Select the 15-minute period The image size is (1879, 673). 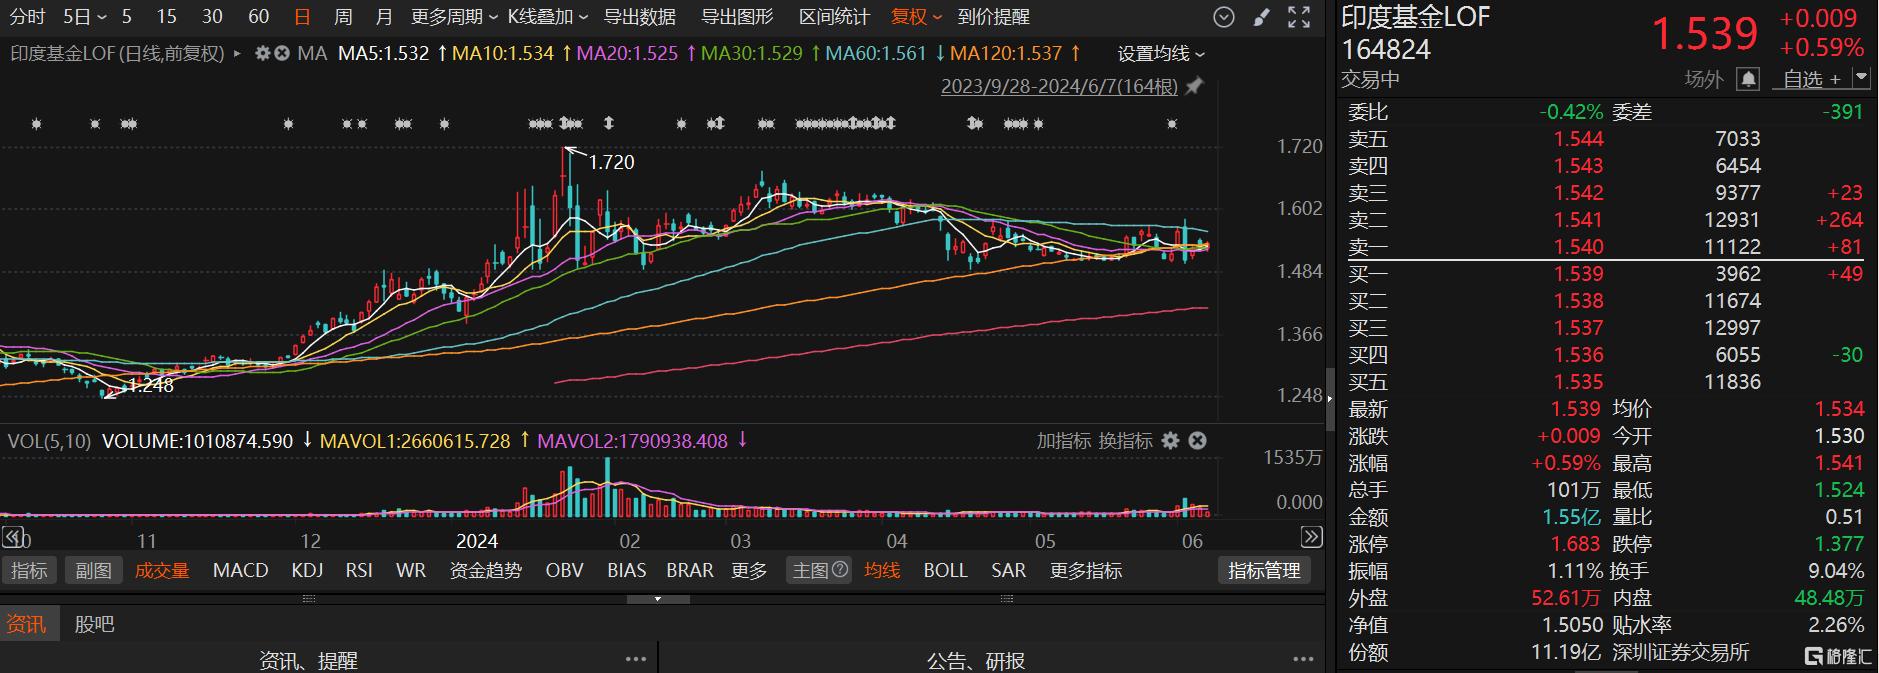[166, 17]
